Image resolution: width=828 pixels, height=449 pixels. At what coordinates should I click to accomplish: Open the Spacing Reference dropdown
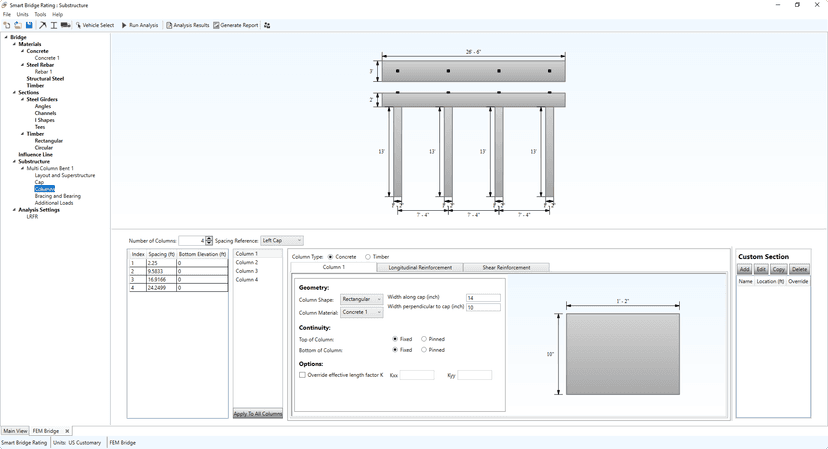click(x=281, y=241)
